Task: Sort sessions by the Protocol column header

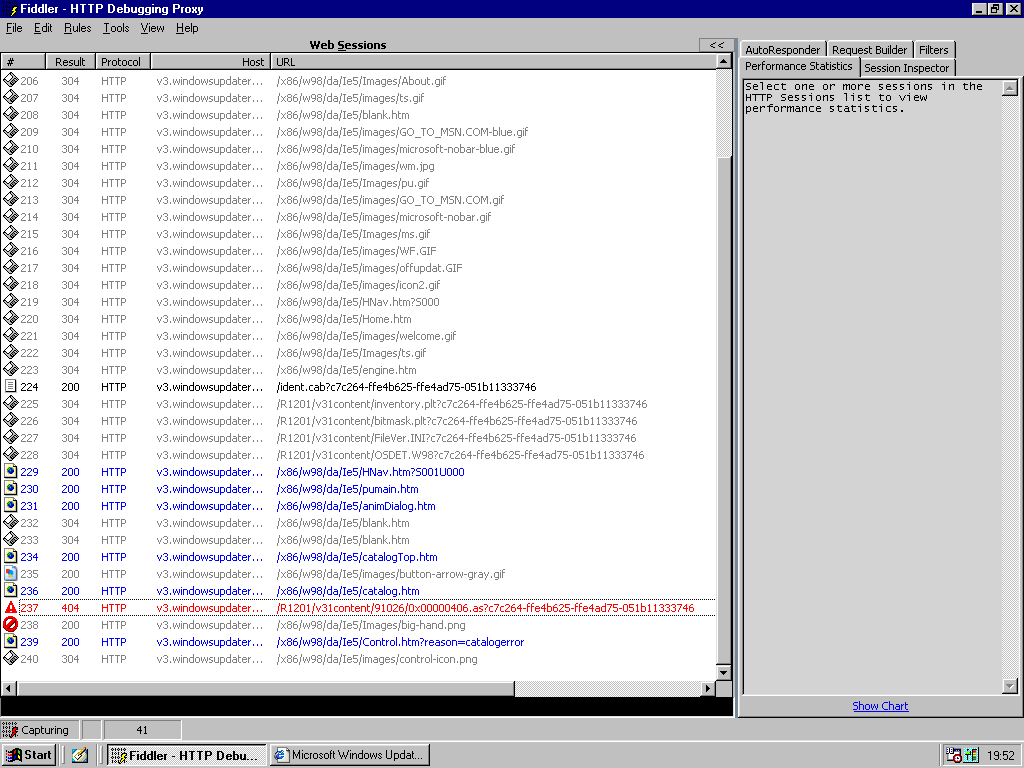Action: [123, 62]
